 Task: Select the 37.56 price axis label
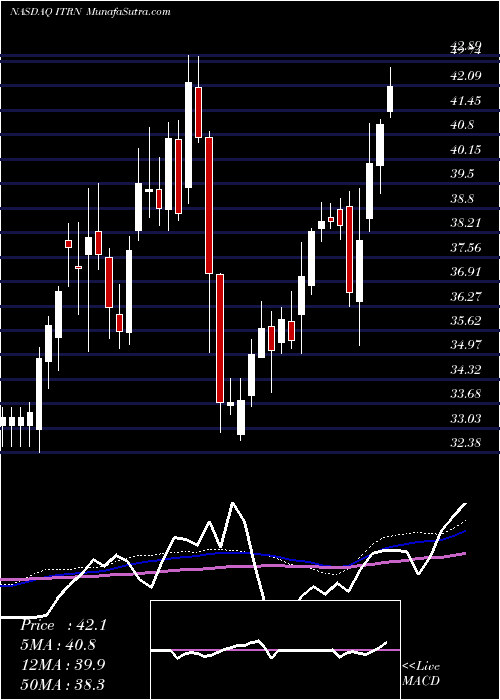pyautogui.click(x=466, y=247)
